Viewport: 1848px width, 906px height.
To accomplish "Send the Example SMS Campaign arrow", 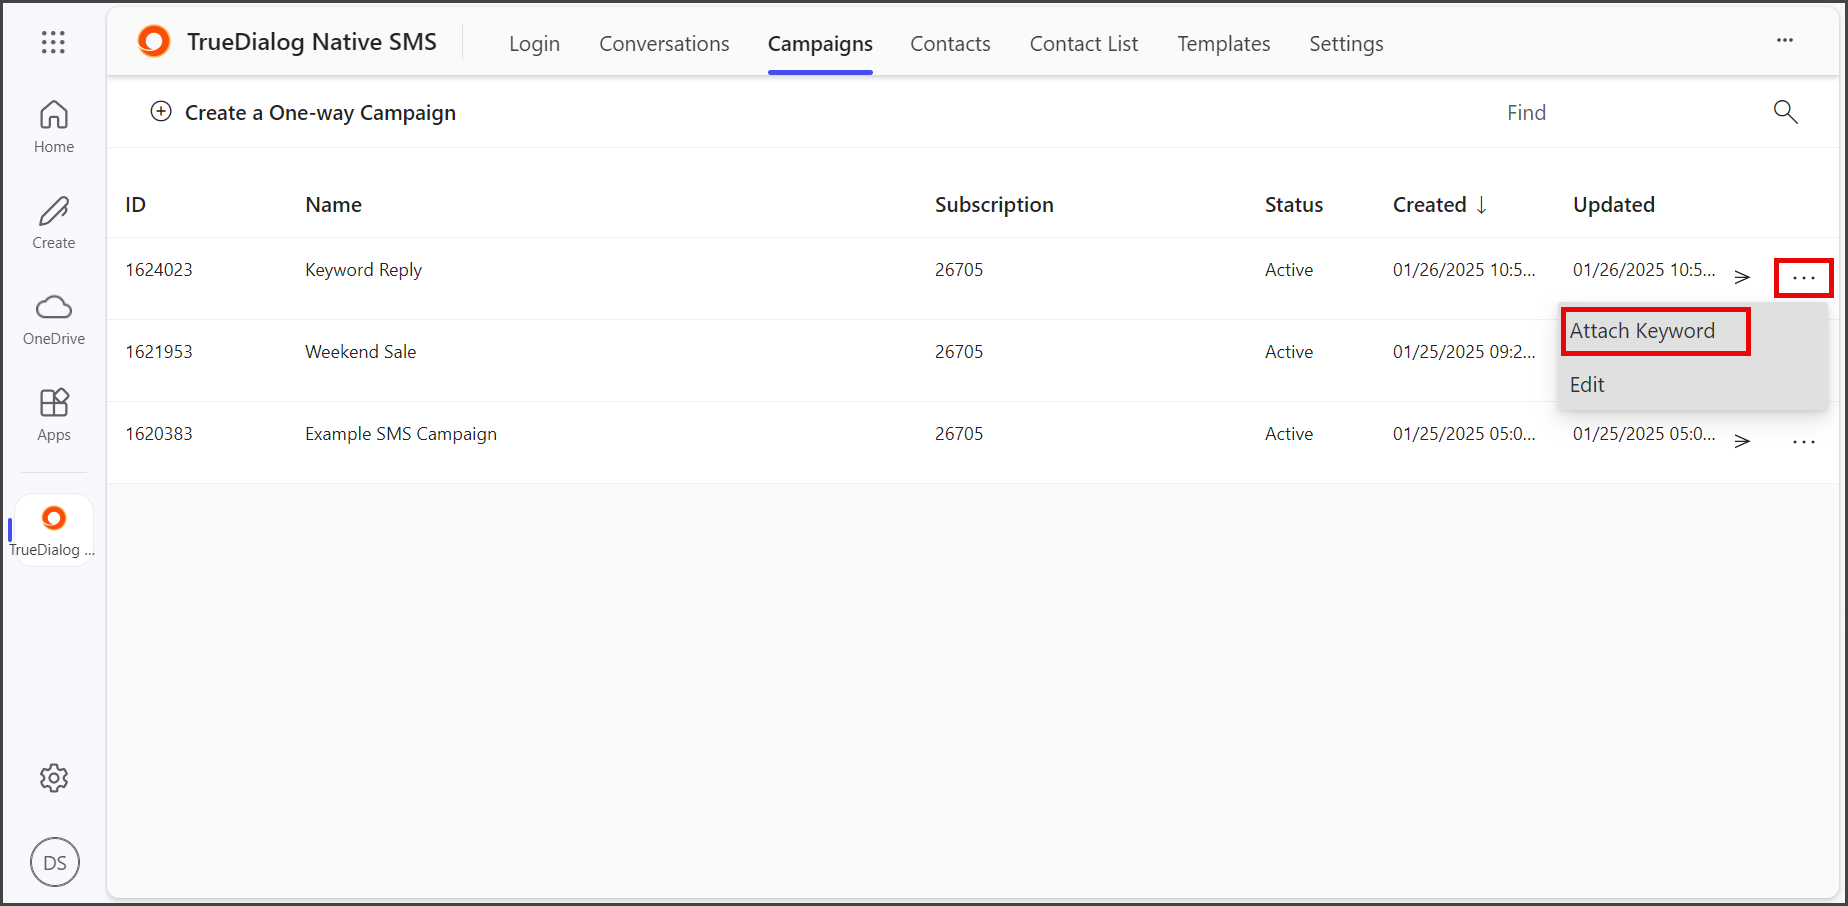I will 1743,441.
